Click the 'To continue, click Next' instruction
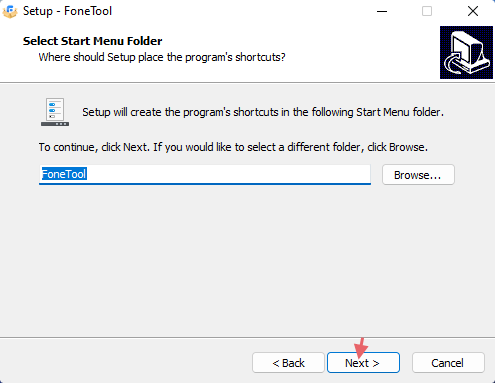 tap(233, 147)
